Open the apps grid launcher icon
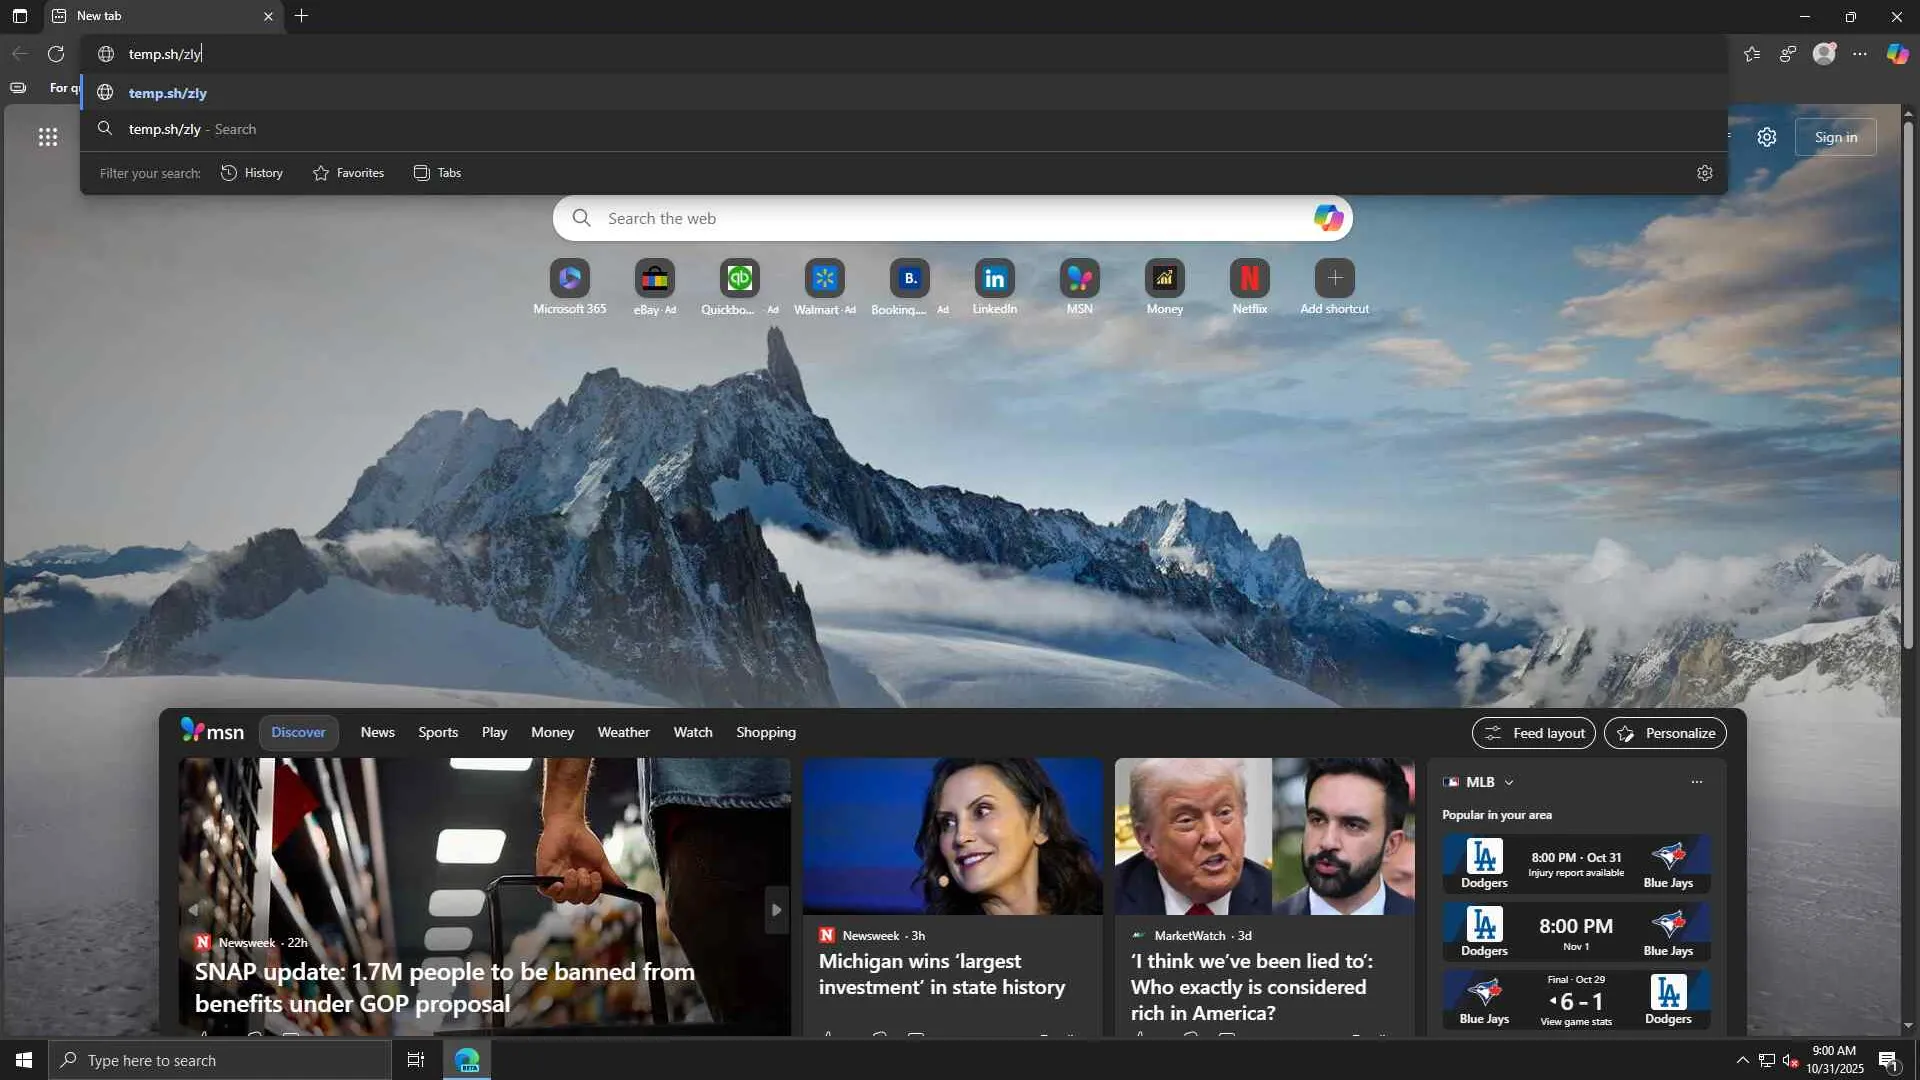 click(x=48, y=137)
